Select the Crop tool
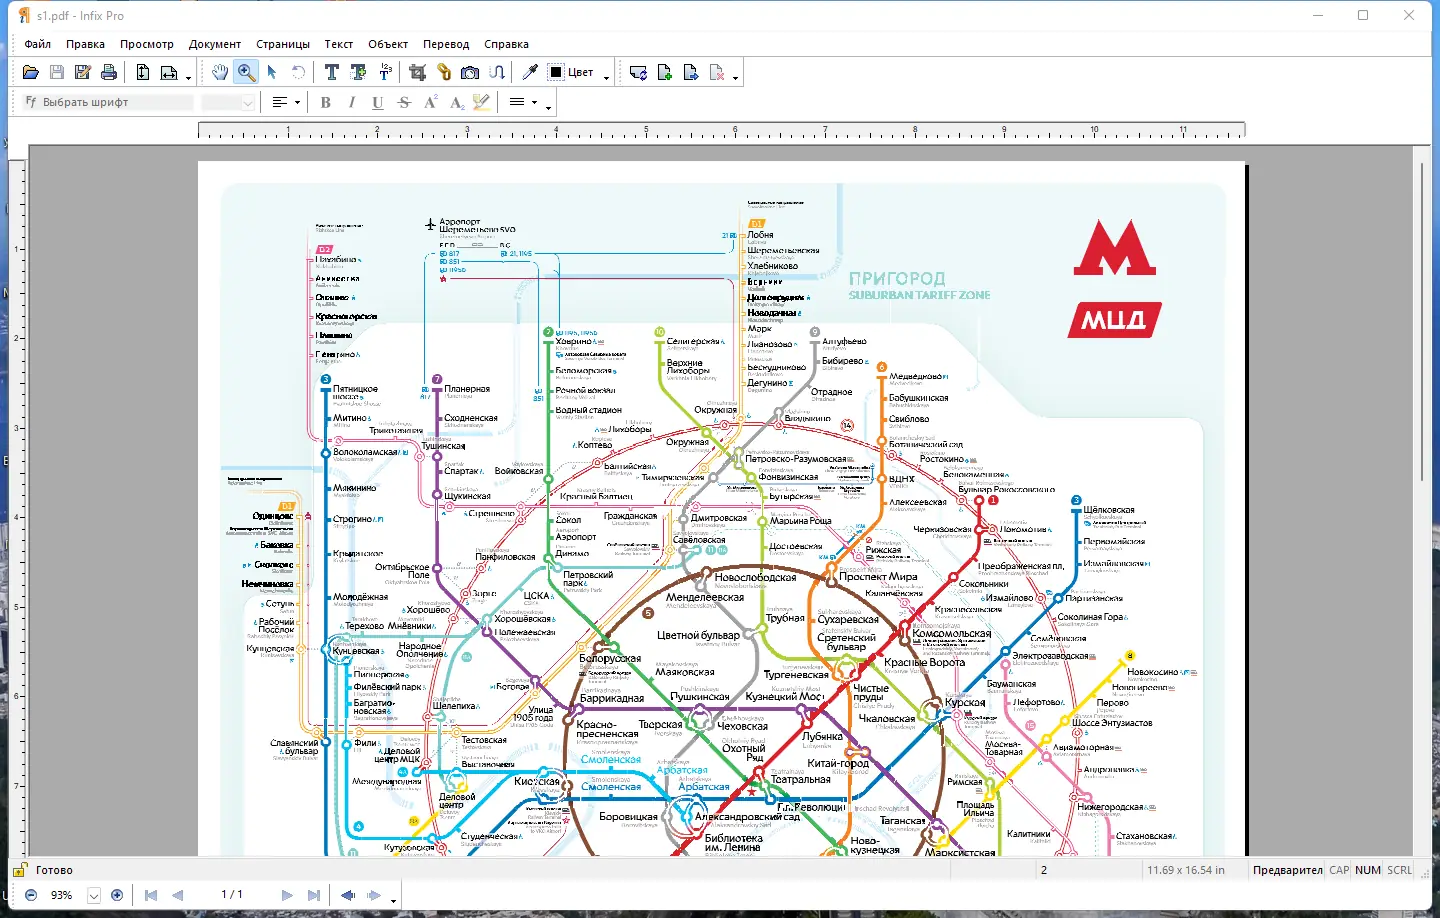 tap(418, 72)
